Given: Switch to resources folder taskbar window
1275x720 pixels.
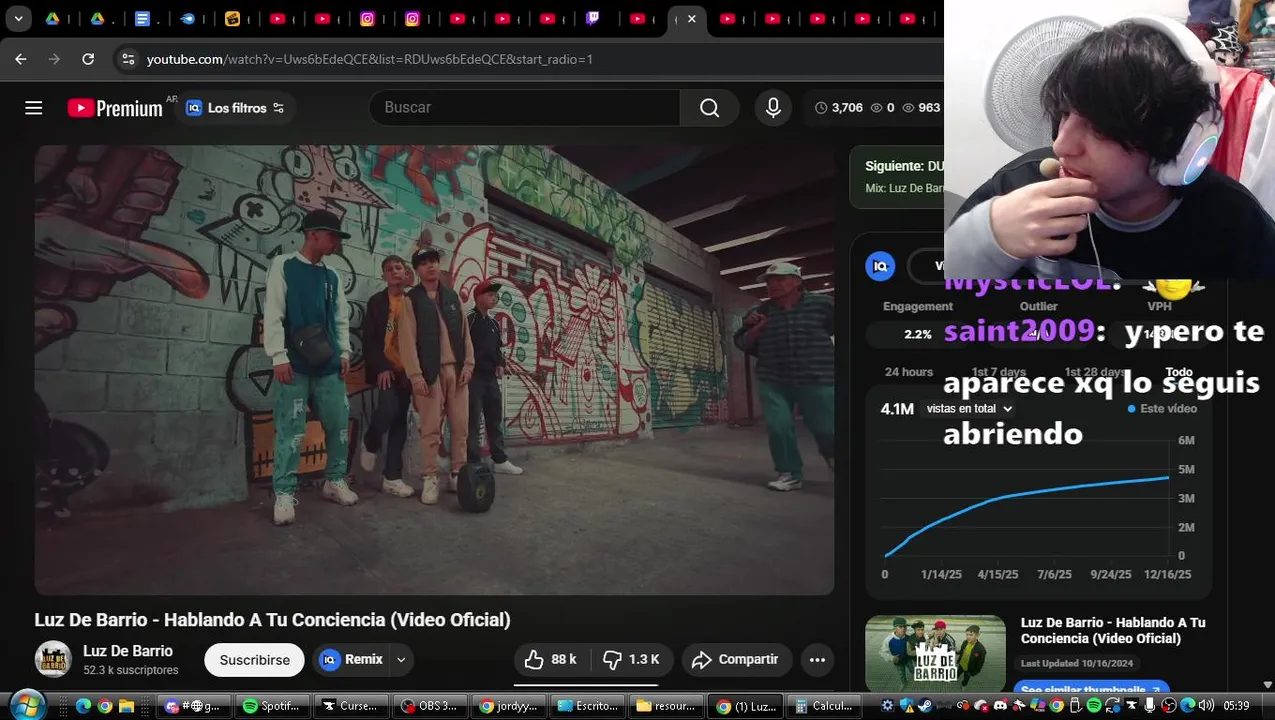Looking at the screenshot, I should tap(666, 706).
